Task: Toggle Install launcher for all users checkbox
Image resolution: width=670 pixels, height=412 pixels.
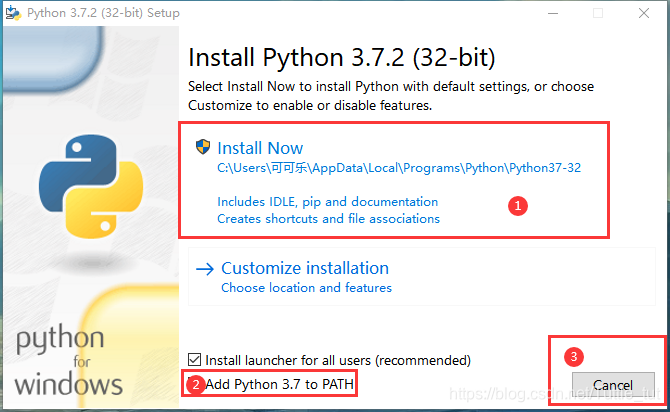Action: 194,360
